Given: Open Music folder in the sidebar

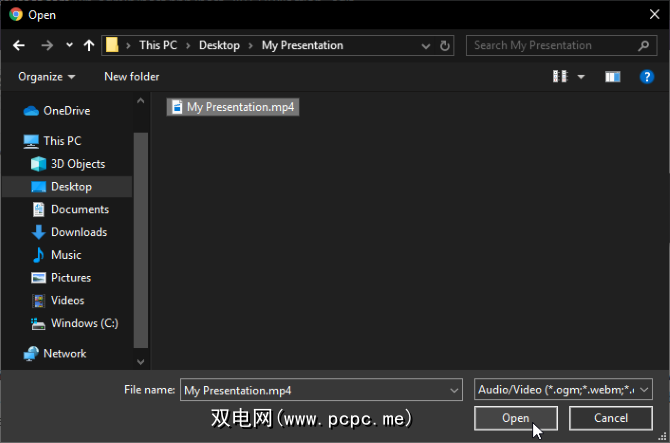Looking at the screenshot, I should (66, 255).
